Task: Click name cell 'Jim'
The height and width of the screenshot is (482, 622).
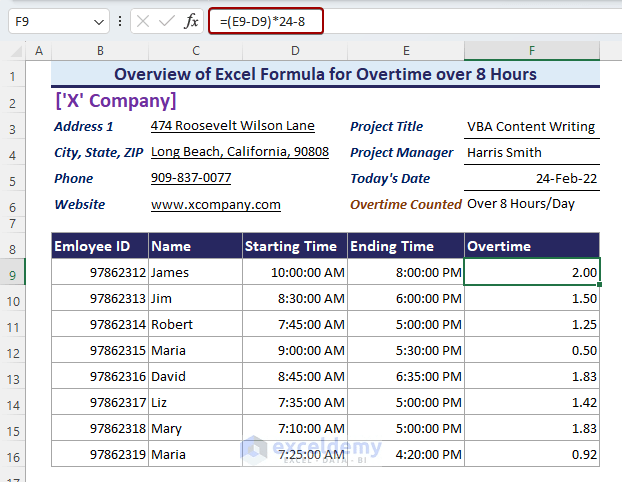Action: pyautogui.click(x=196, y=298)
